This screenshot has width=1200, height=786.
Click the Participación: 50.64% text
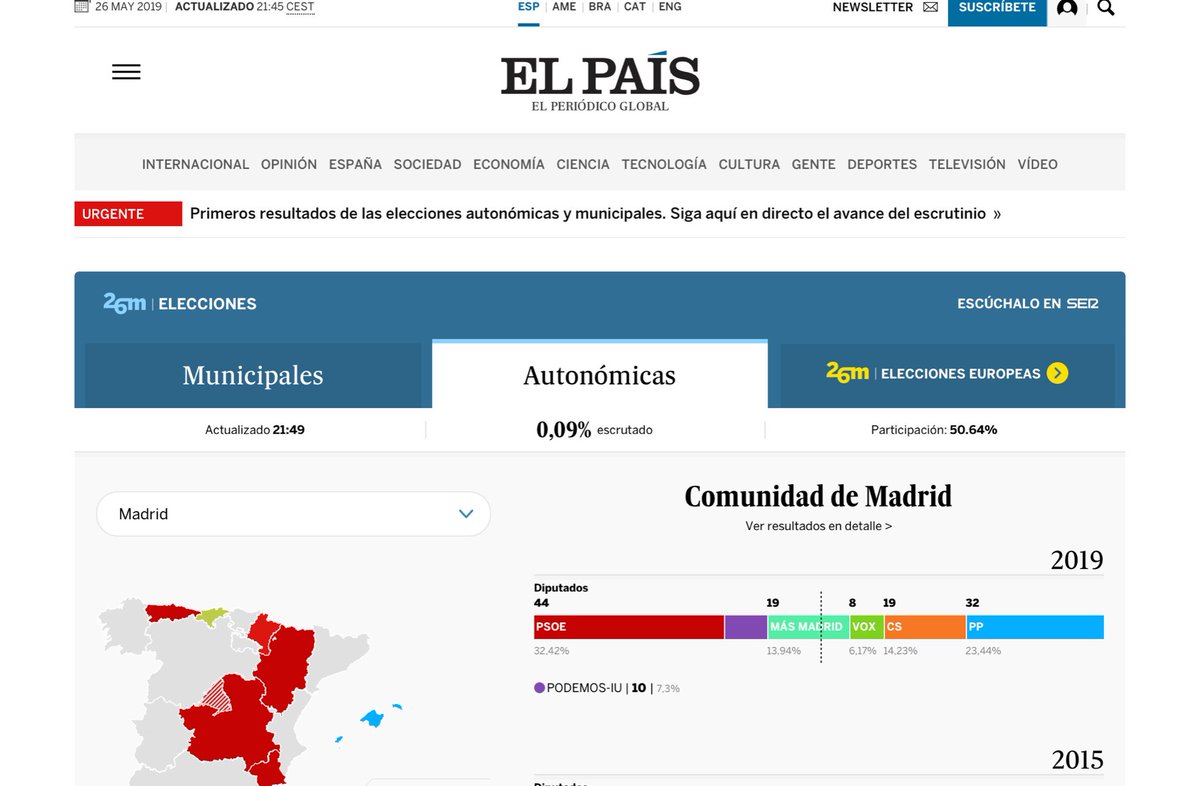934,430
